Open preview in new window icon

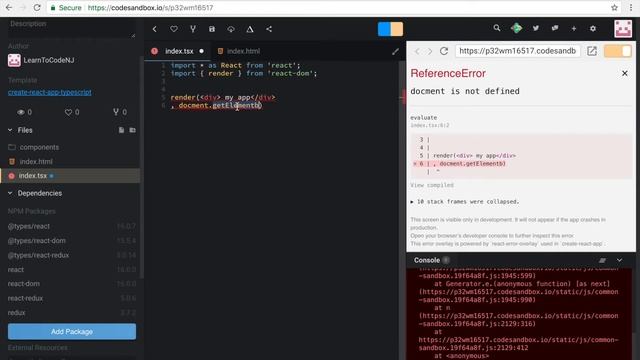pos(592,51)
